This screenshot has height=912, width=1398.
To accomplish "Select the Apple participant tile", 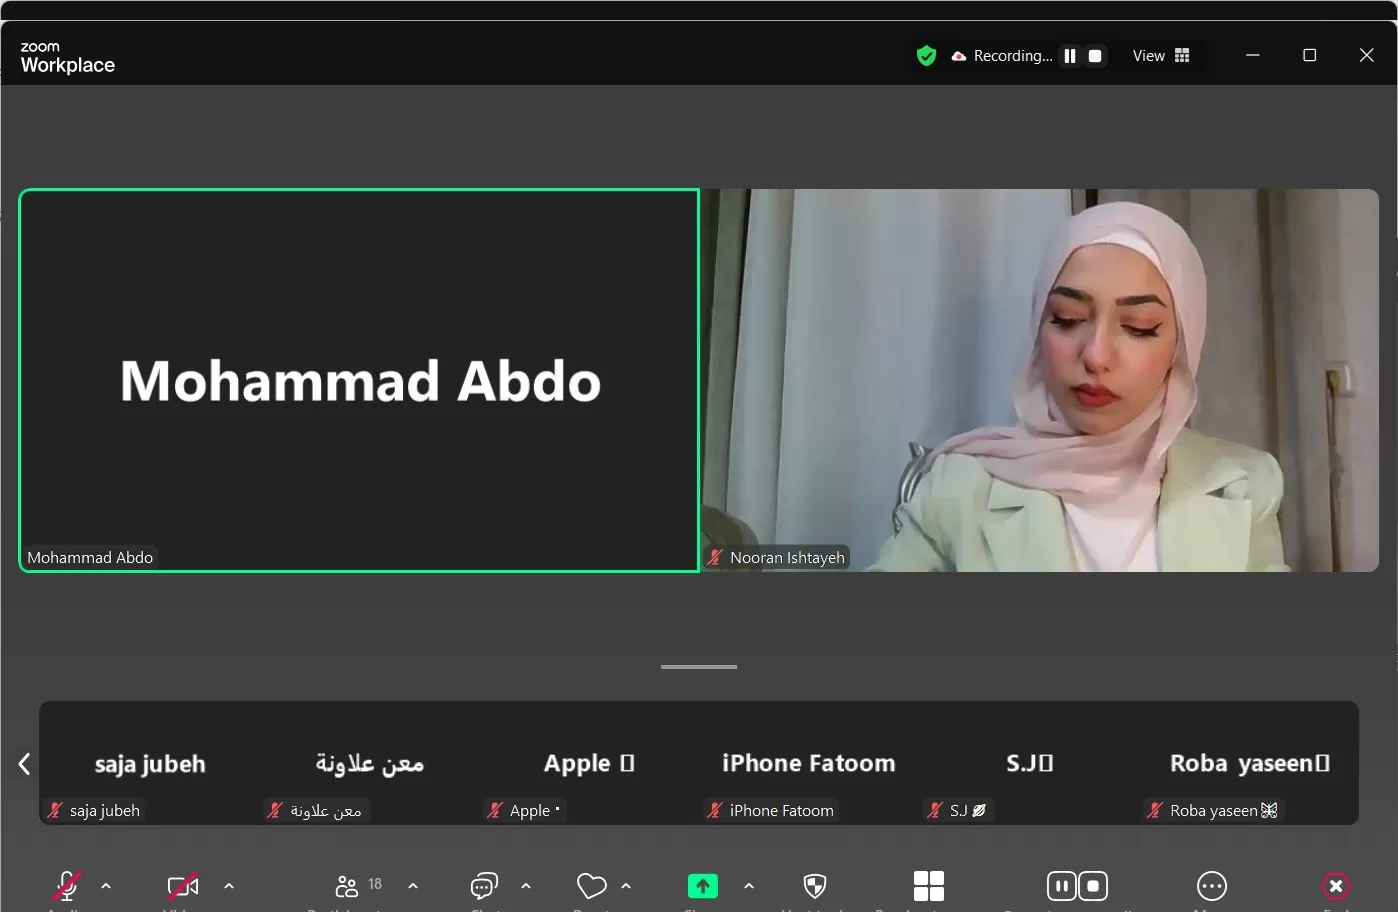I will [x=589, y=763].
